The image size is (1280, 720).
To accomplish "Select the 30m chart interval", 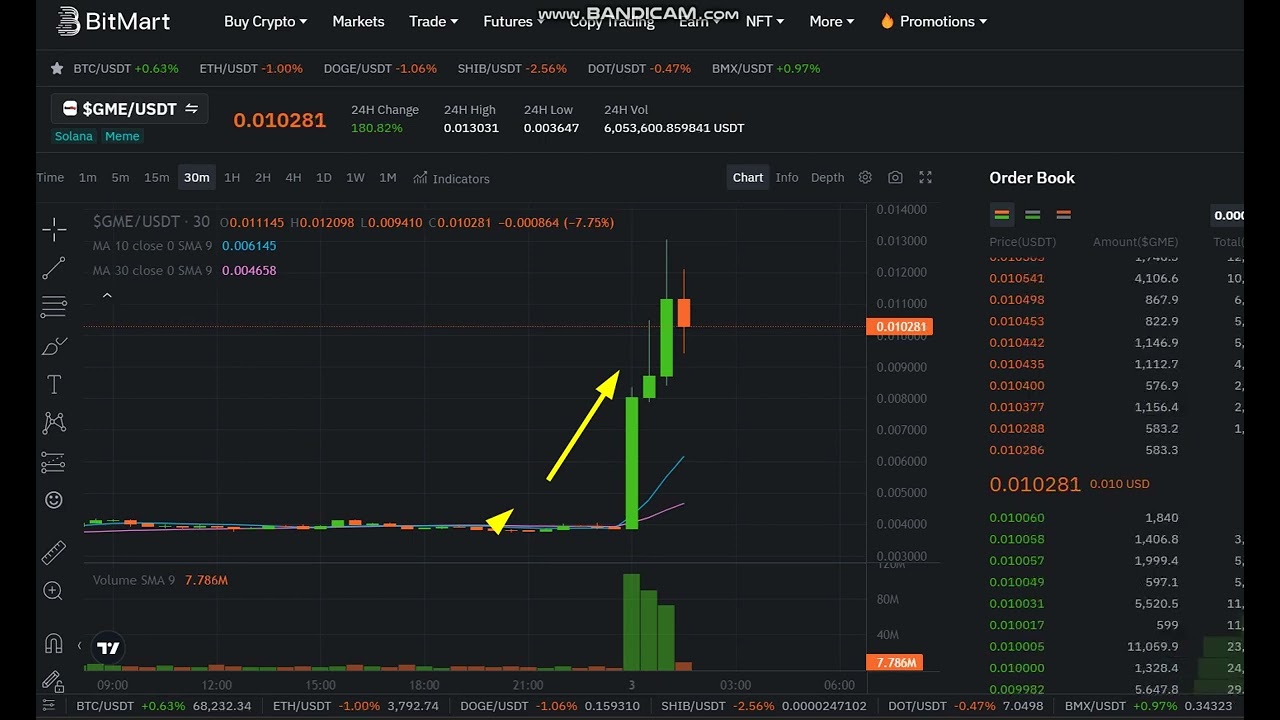I will tap(196, 177).
